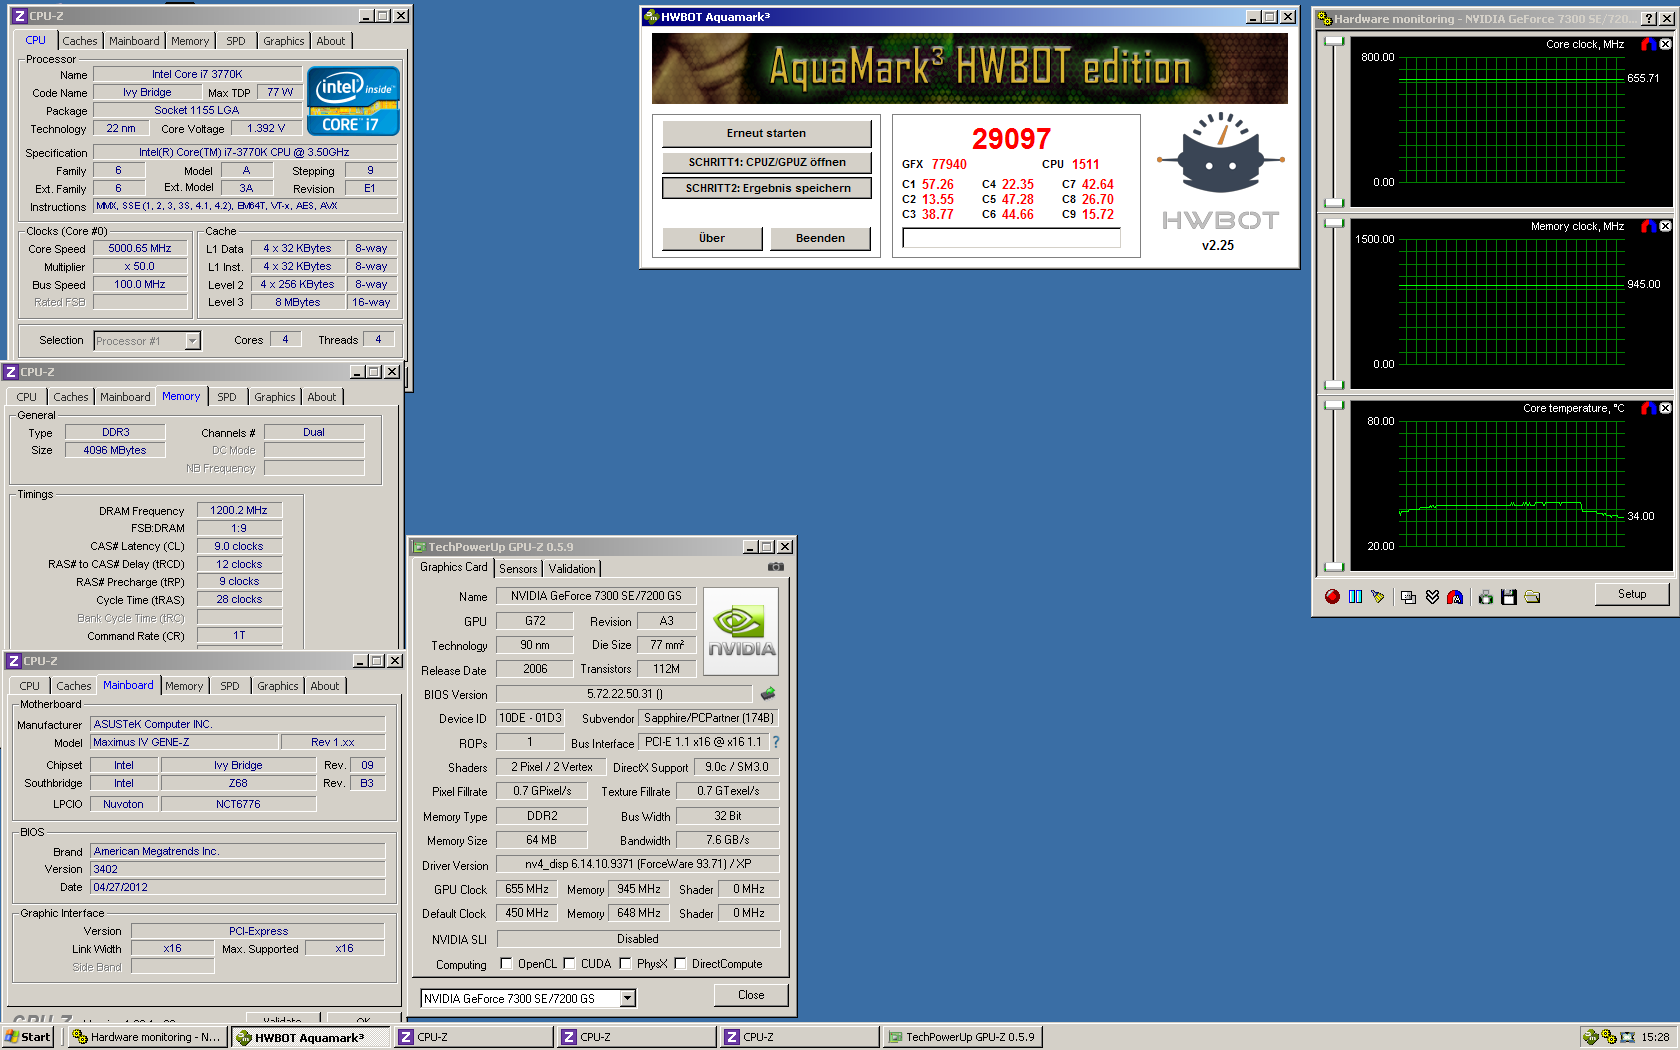The width and height of the screenshot is (1680, 1050).
Task: Click SCHRITT1: CPUZ/GPUZ öffnen button
Action: (767, 162)
